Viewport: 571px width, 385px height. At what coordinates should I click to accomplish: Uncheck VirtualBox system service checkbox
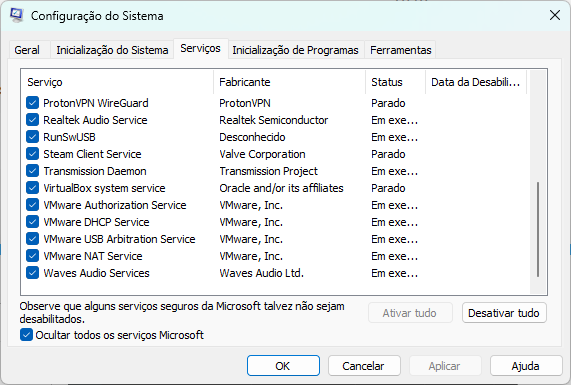coord(32,188)
